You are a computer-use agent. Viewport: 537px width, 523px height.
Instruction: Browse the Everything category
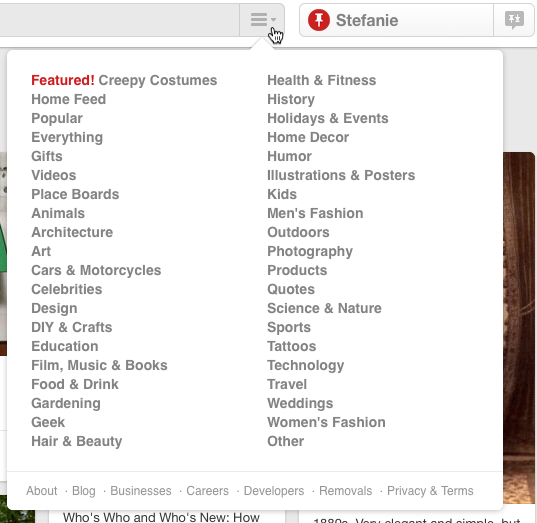tap(67, 137)
